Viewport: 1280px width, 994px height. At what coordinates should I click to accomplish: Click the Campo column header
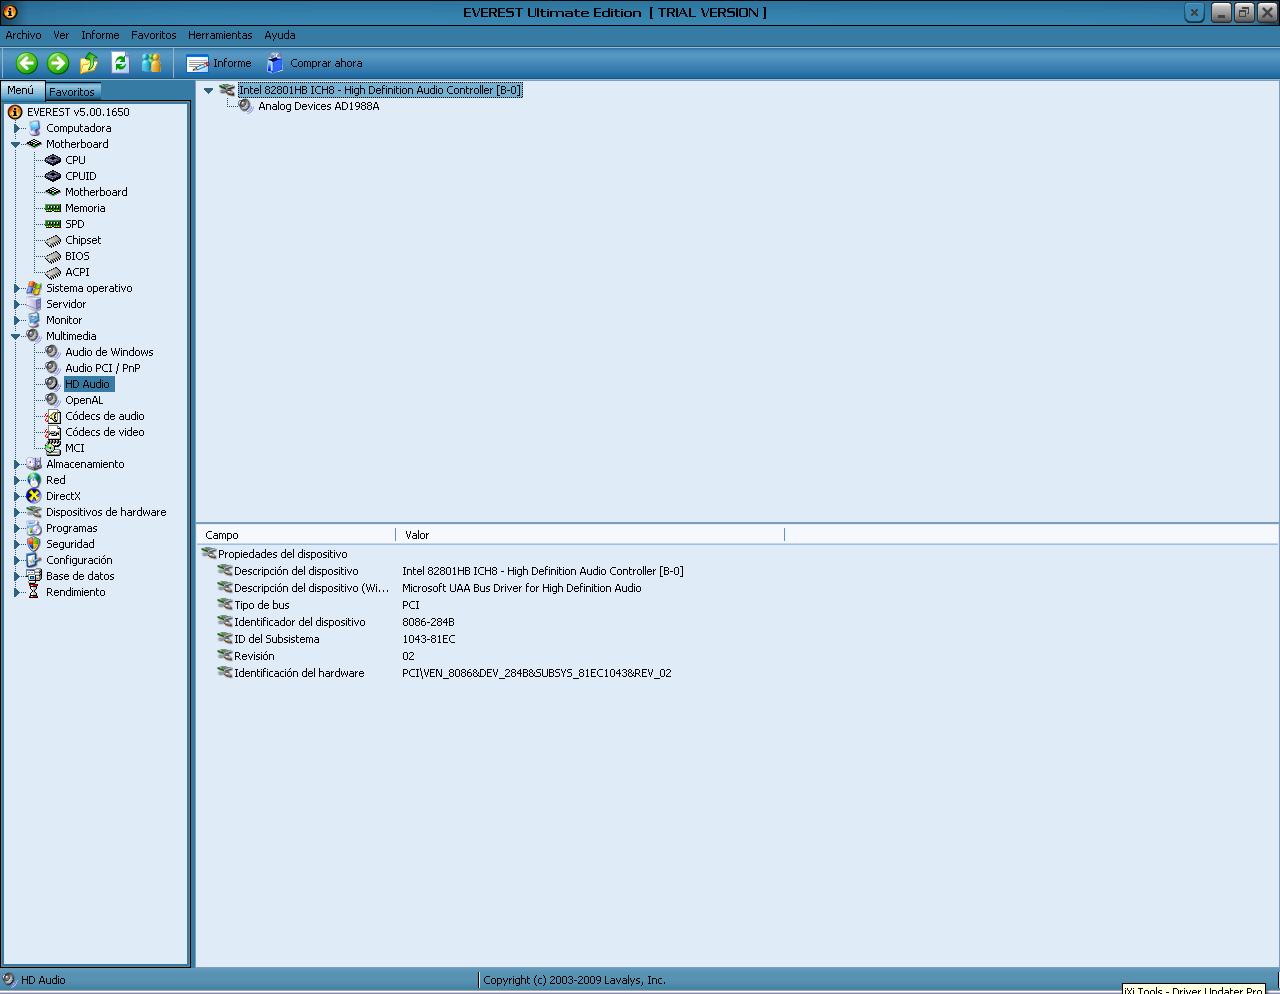click(x=297, y=535)
